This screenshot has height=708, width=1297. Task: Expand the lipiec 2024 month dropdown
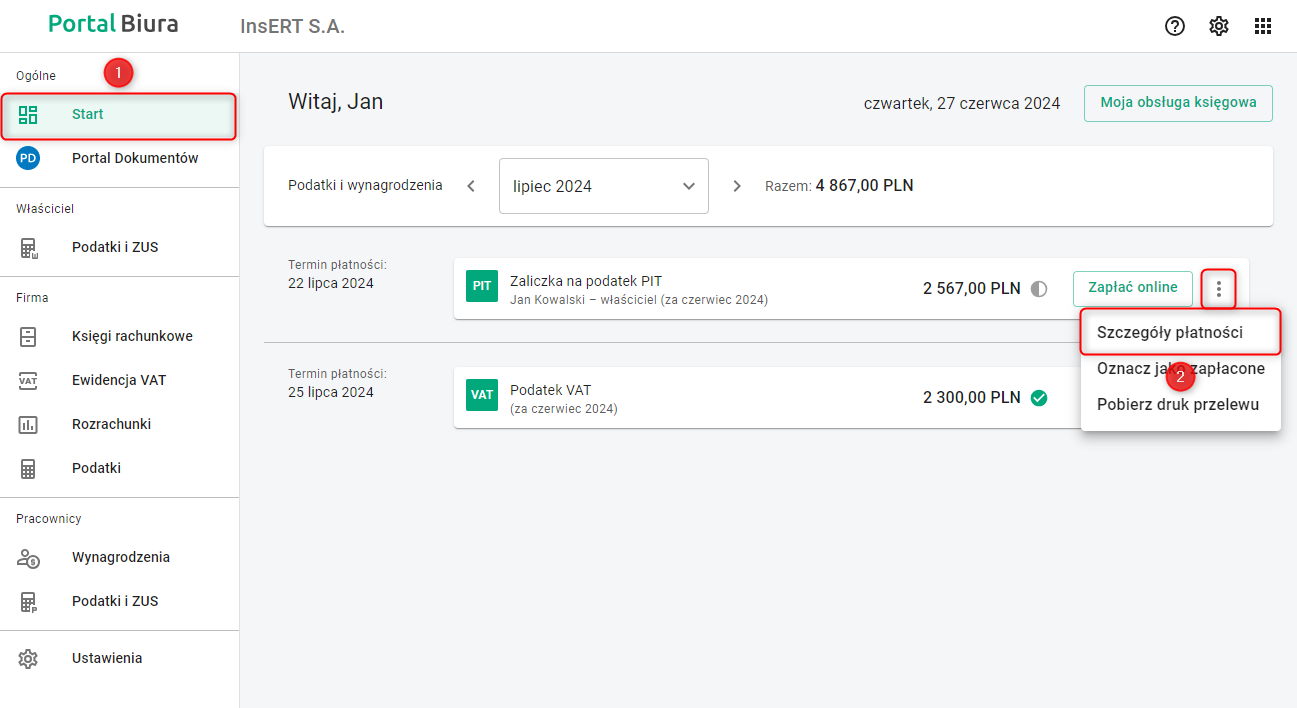pyautogui.click(x=603, y=186)
